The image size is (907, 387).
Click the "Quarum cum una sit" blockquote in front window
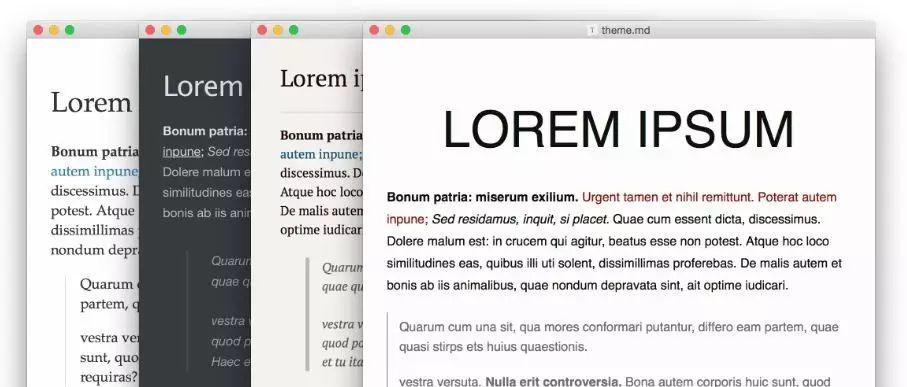click(619, 337)
